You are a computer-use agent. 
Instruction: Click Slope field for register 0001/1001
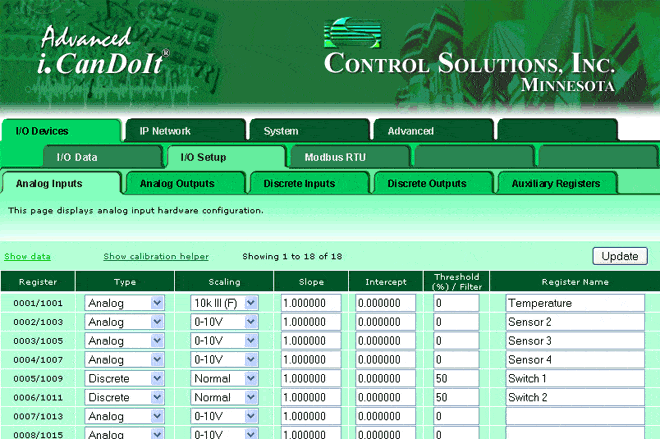[311, 303]
